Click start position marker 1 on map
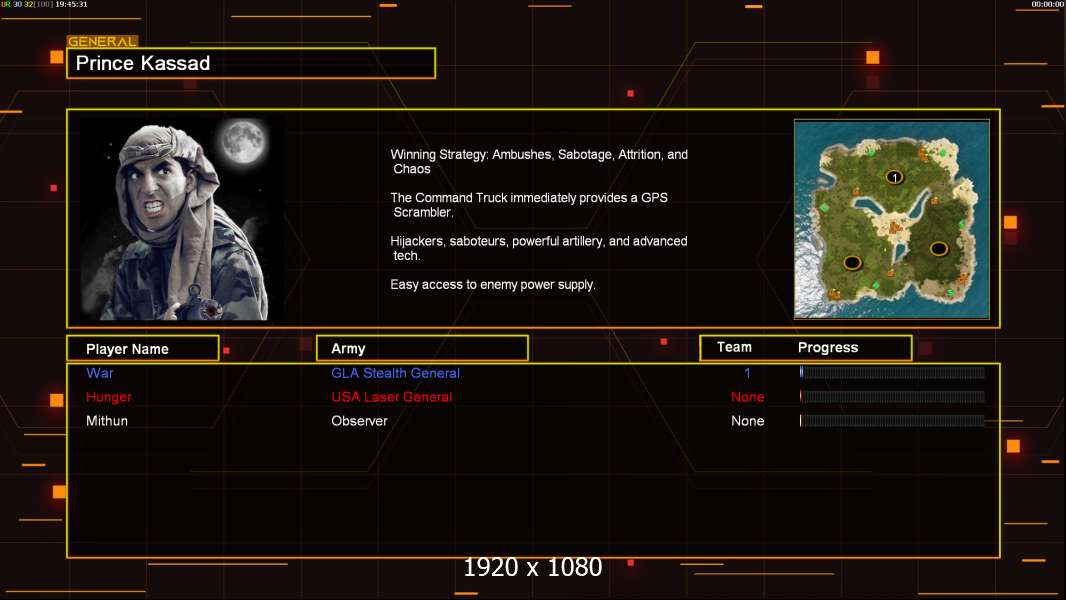Screen dimensions: 1066x600 (895, 177)
